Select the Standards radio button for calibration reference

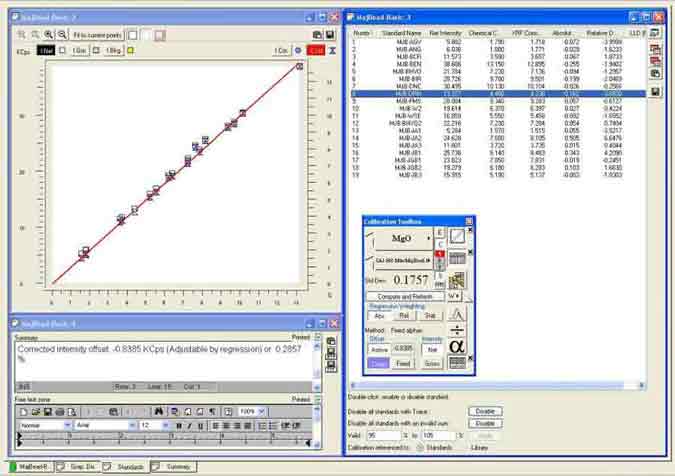coord(419,446)
